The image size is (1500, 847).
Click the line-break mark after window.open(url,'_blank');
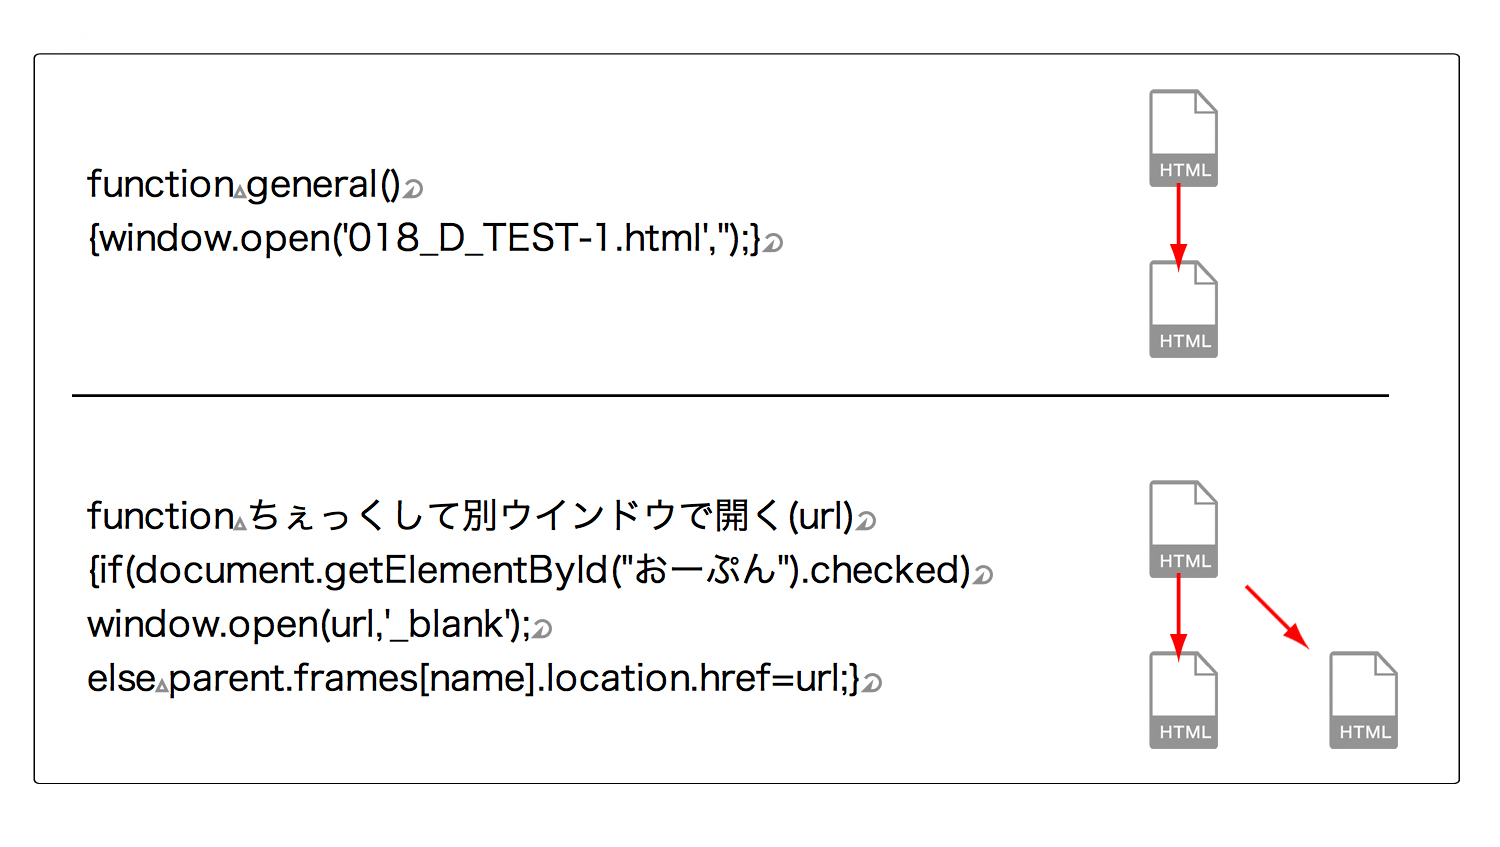[542, 629]
